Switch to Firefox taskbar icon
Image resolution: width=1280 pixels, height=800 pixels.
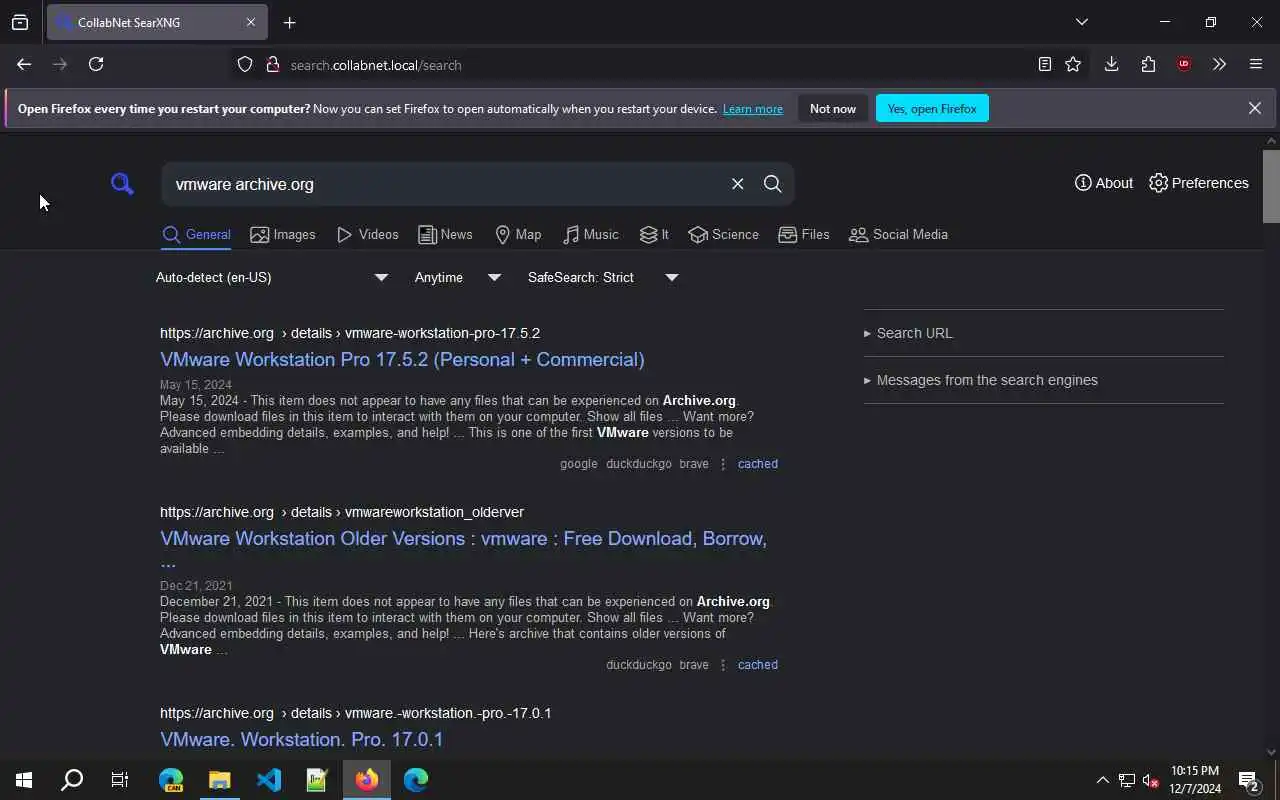[367, 780]
